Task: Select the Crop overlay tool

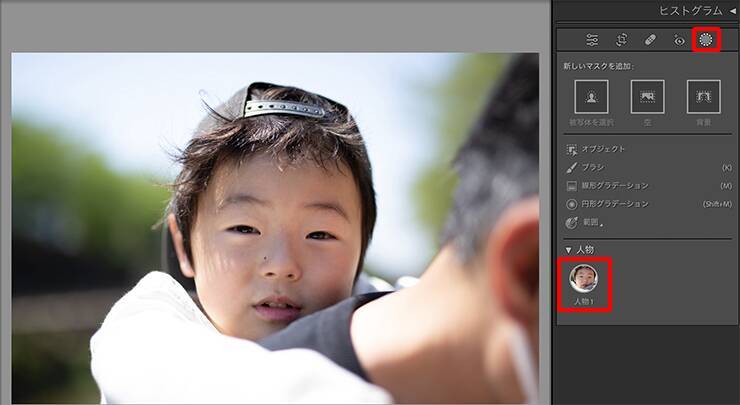Action: coord(621,40)
